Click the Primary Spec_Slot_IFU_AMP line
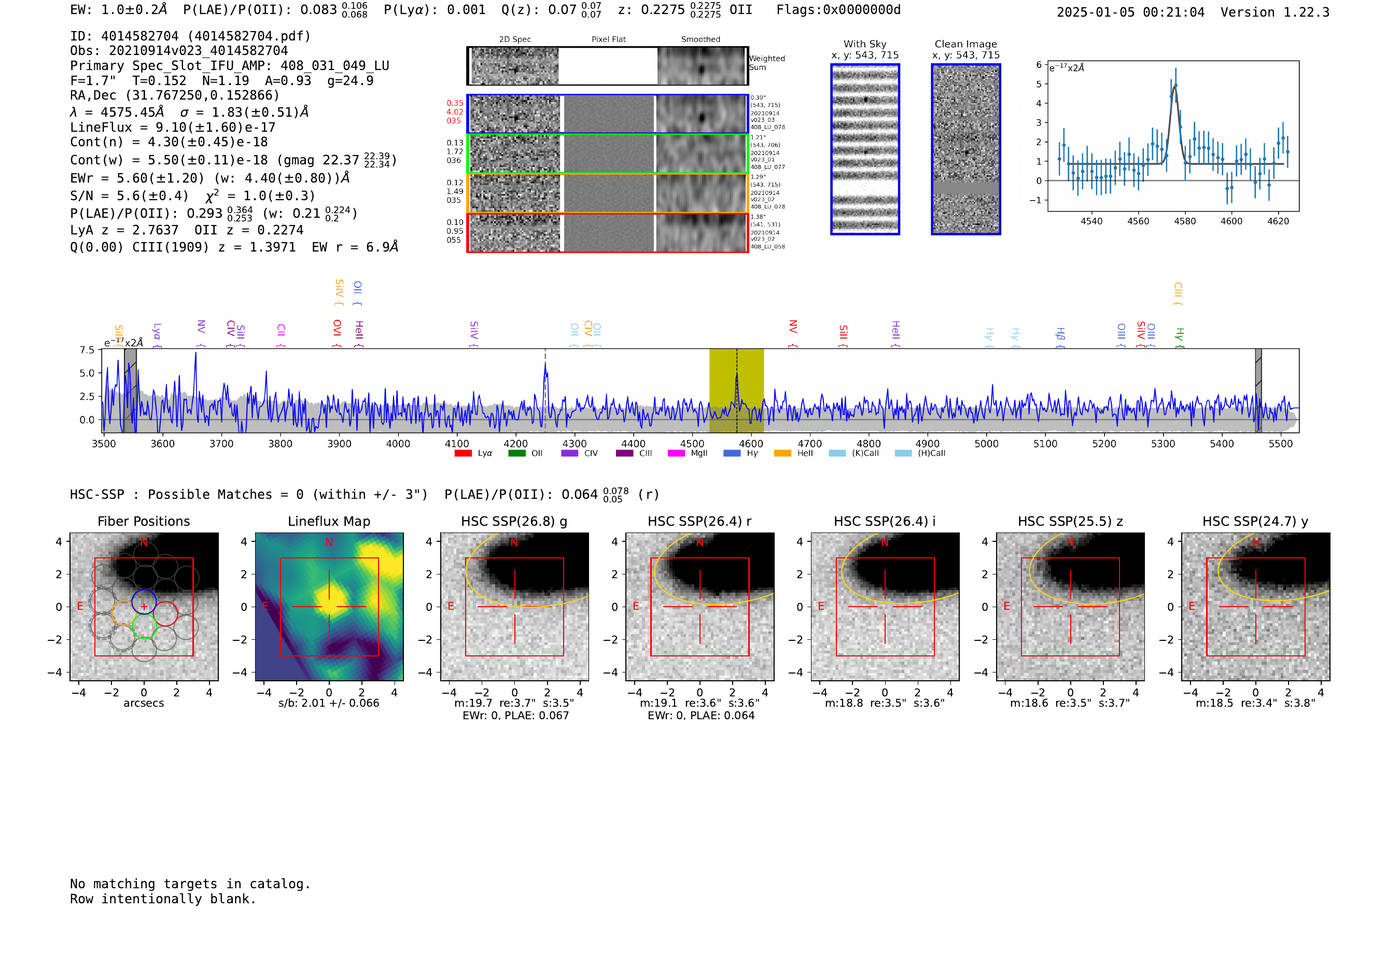Screen dimensions: 1400x953 [x=230, y=65]
